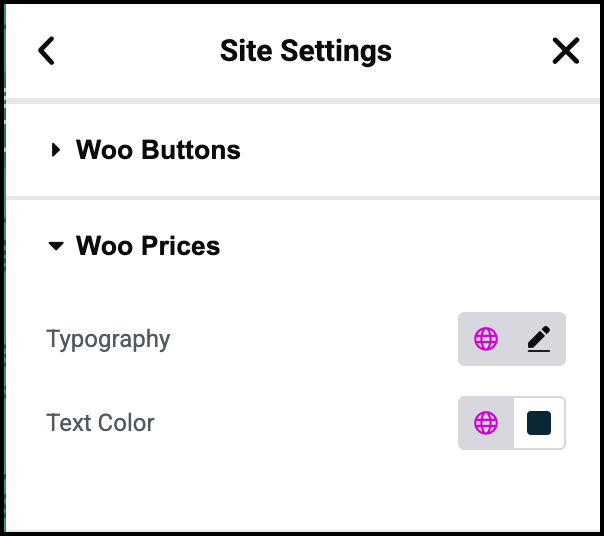
Task: Expand the Woo Buttons section triangle
Action: tap(56, 150)
